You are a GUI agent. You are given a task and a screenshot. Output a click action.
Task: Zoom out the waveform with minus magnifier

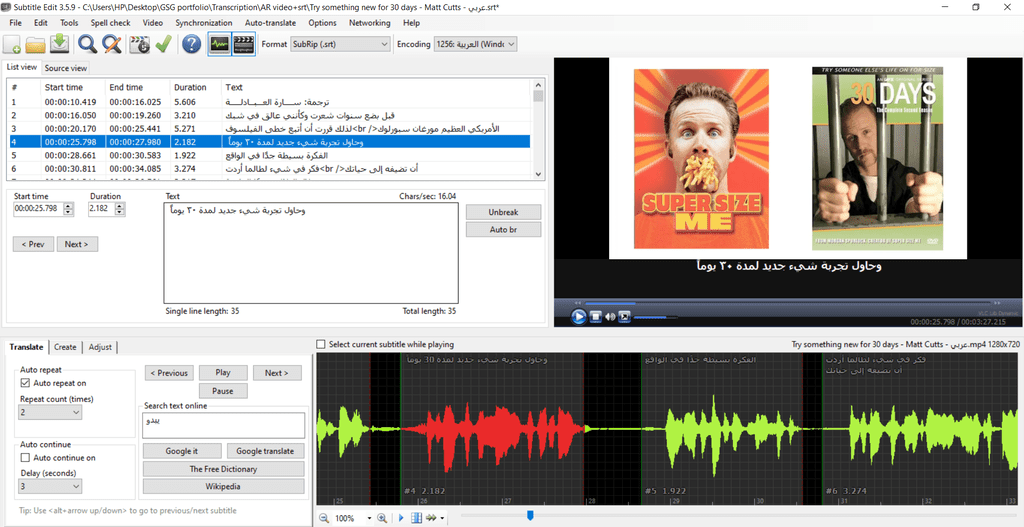(x=324, y=519)
